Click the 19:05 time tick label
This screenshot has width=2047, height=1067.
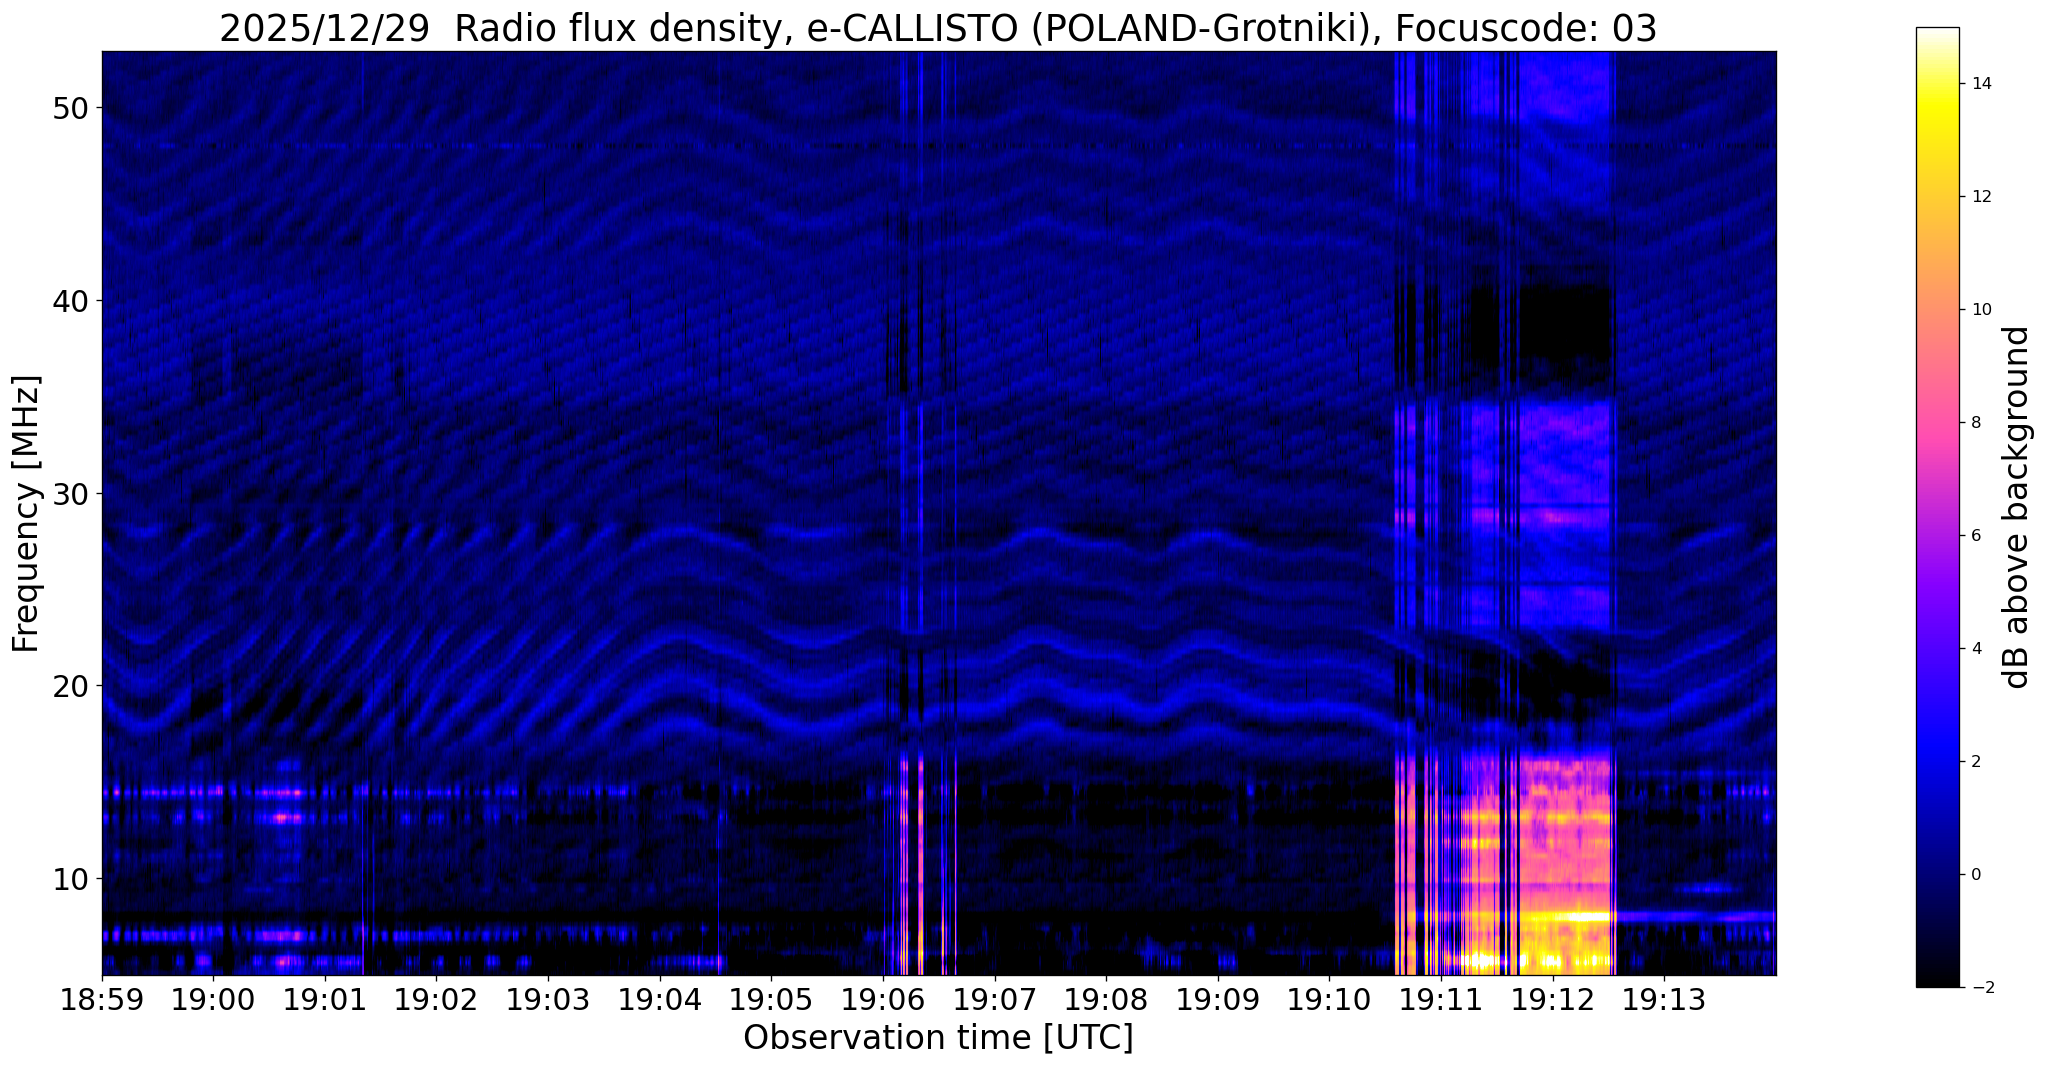coord(771,999)
